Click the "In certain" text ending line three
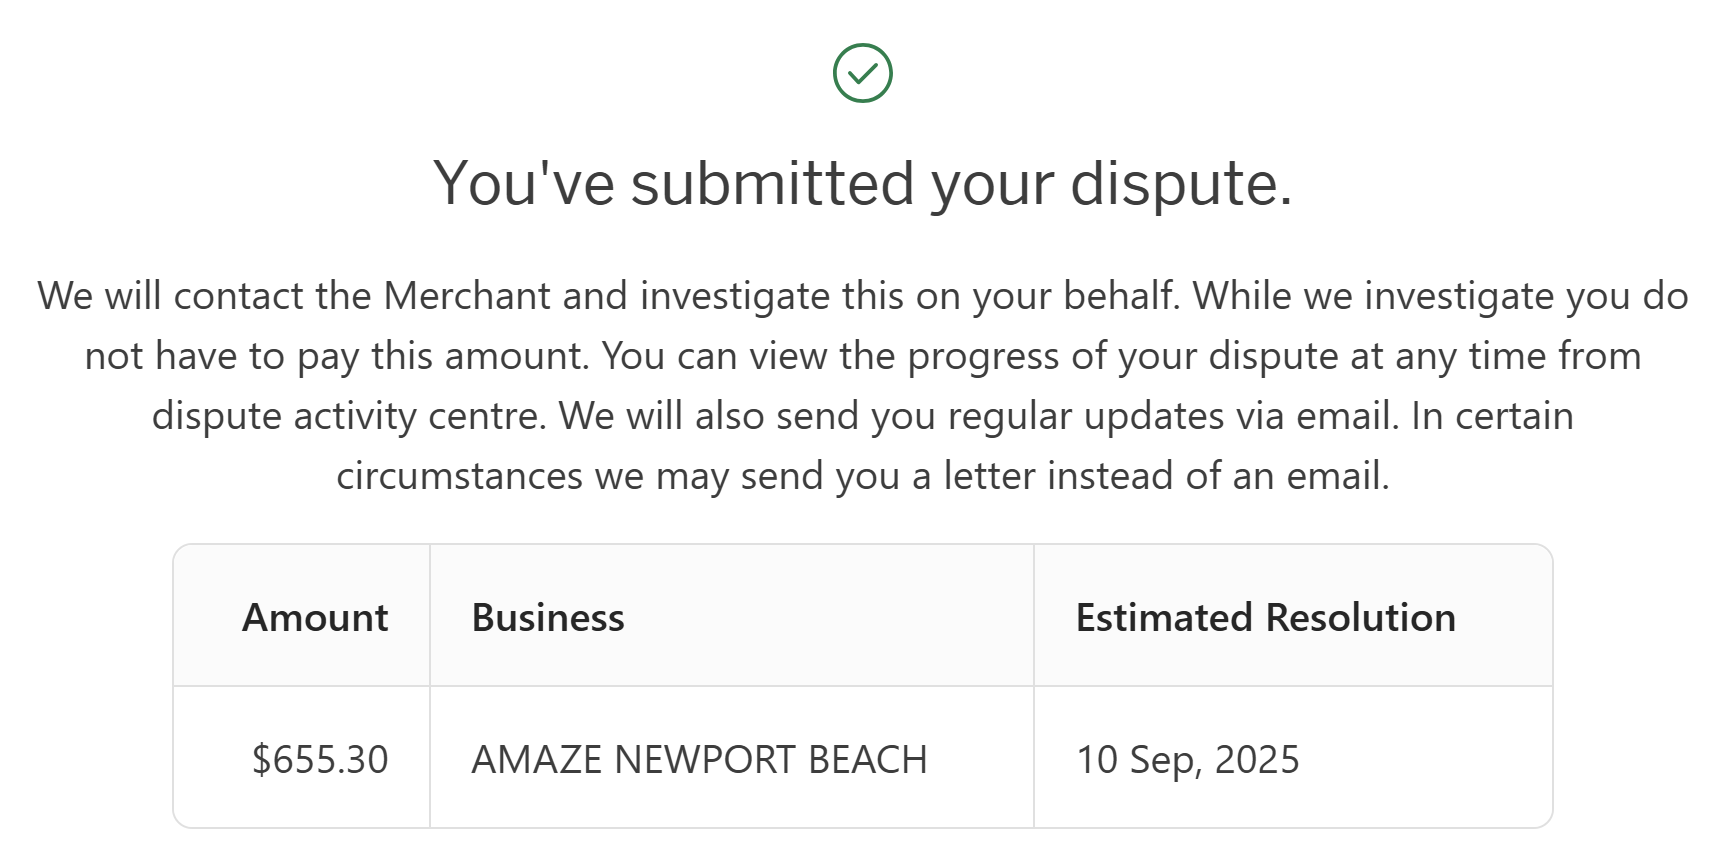Screen dimensions: 1720x860 coord(1492,416)
